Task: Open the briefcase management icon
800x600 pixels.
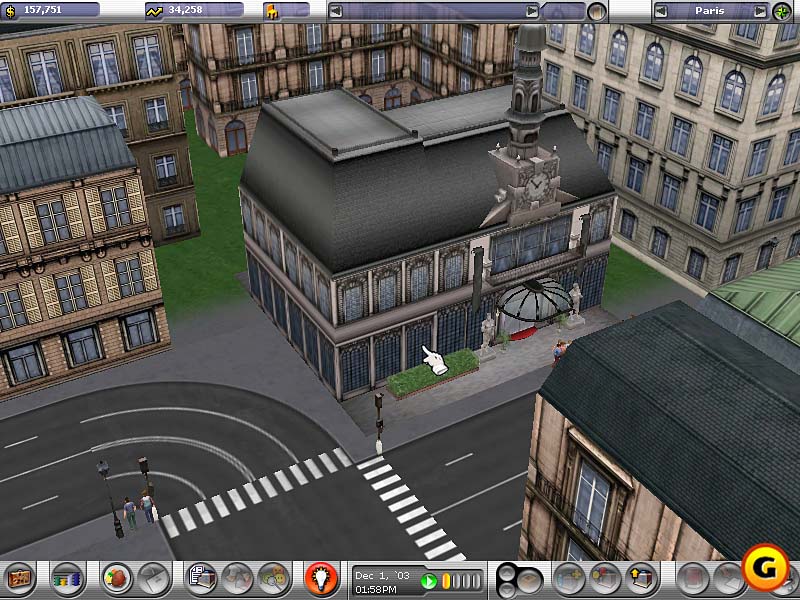Action: click(x=20, y=579)
